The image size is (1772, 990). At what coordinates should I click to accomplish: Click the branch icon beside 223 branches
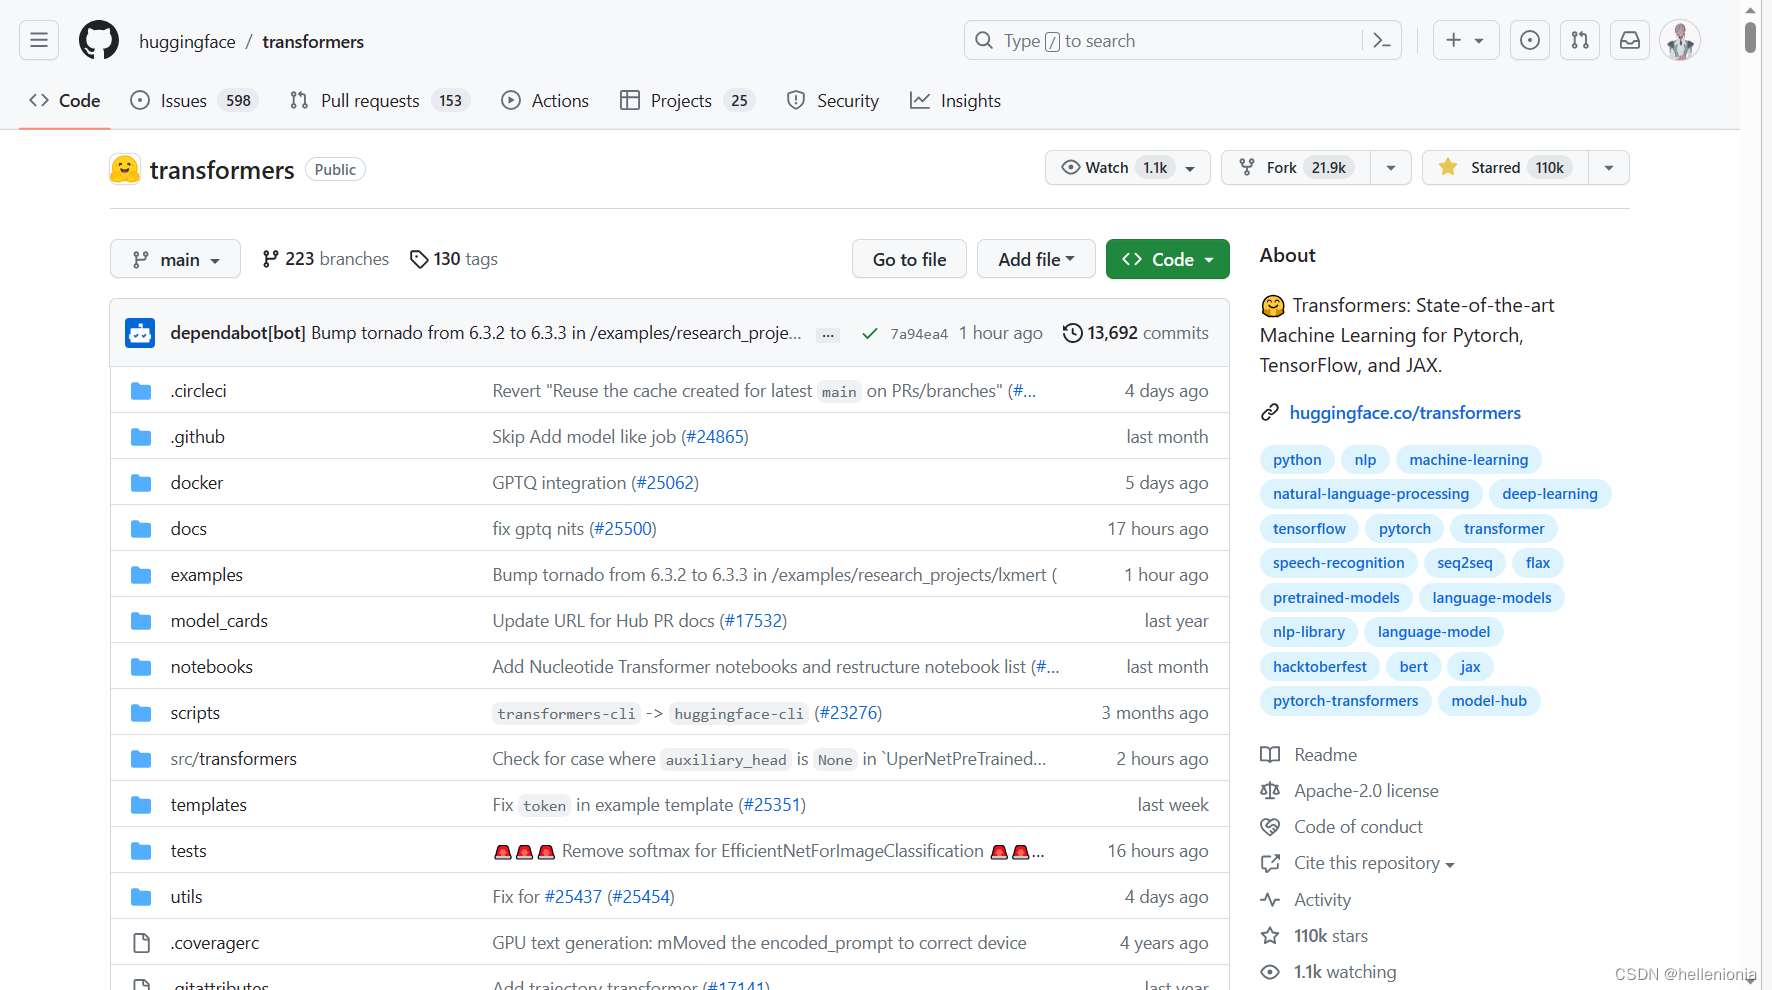(x=270, y=259)
